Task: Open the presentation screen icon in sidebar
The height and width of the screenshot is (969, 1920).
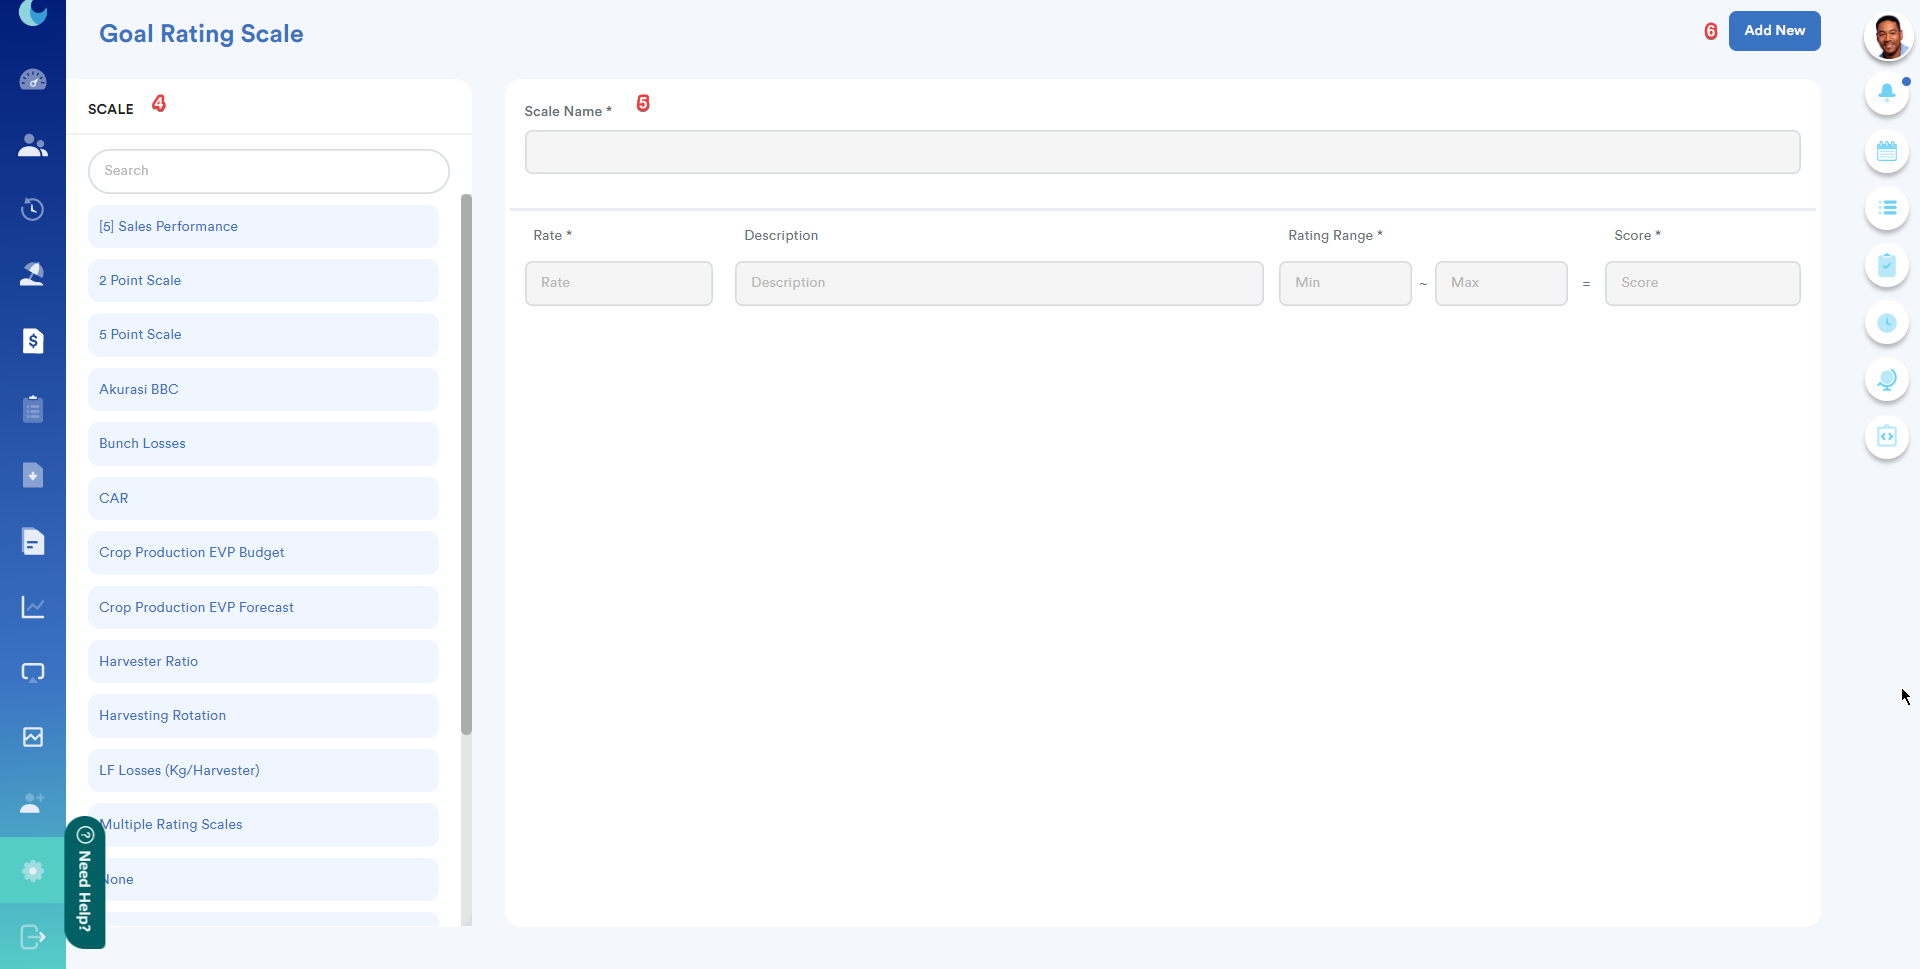Action: tap(33, 672)
